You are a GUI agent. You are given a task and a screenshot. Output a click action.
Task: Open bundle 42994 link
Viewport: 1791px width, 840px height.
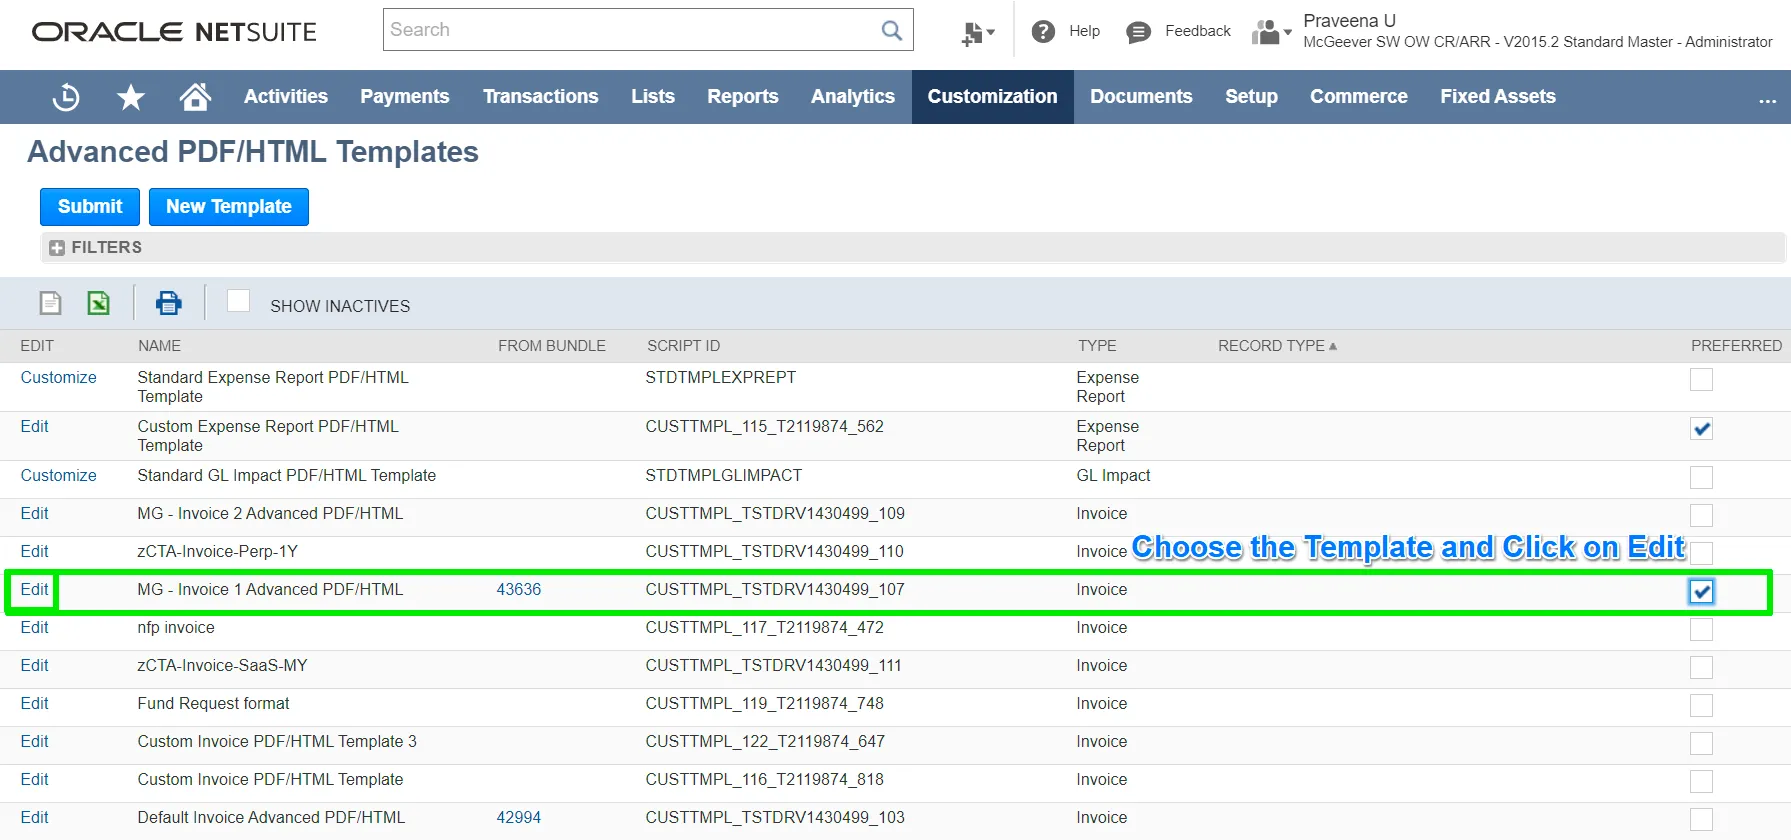[519, 818]
